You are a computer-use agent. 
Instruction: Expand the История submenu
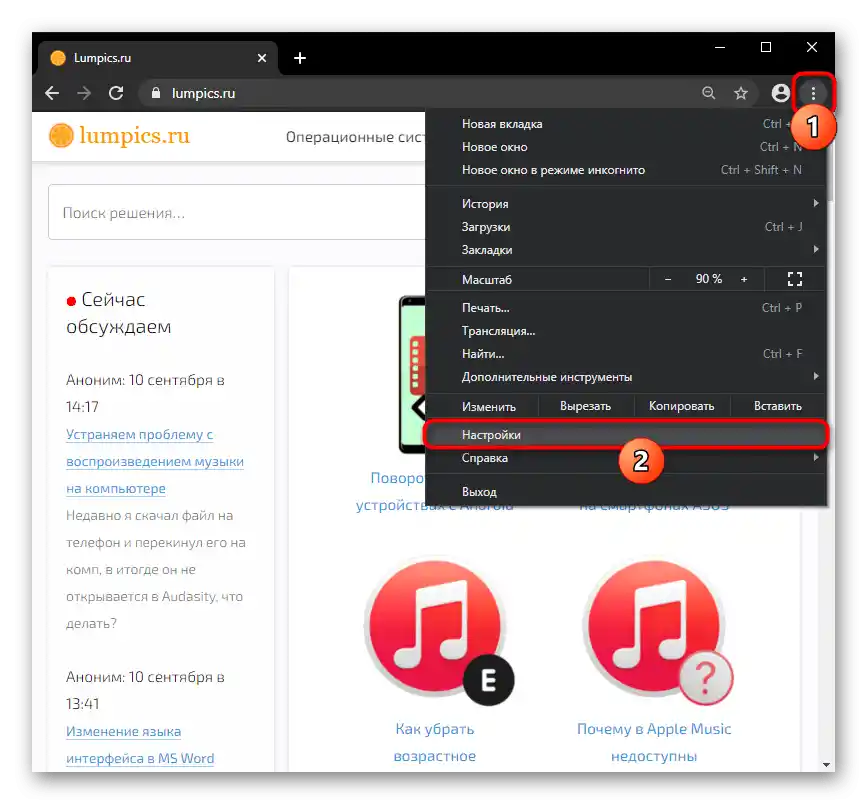pyautogui.click(x=626, y=203)
